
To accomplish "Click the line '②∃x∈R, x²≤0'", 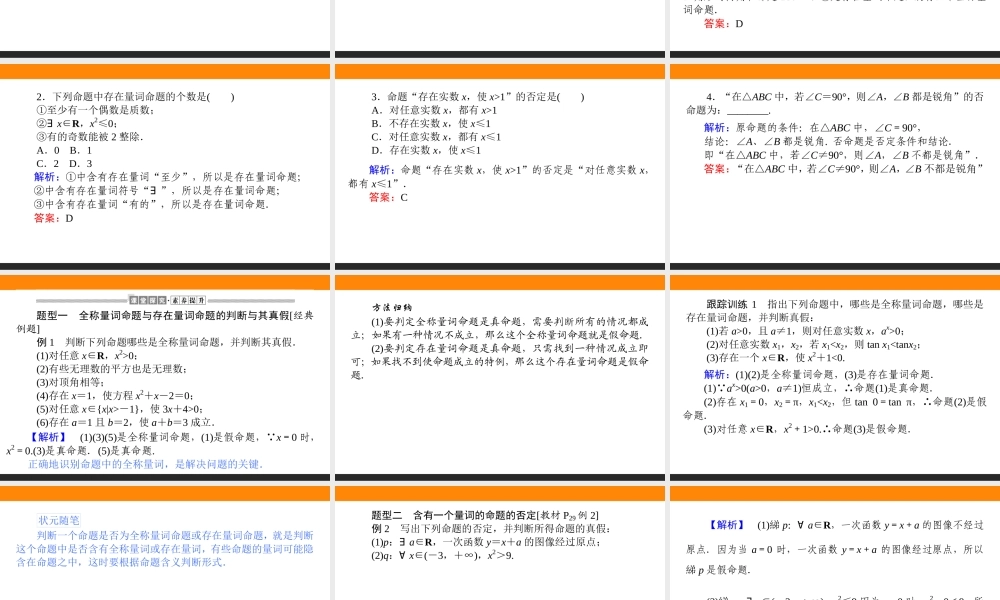I will (77, 124).
